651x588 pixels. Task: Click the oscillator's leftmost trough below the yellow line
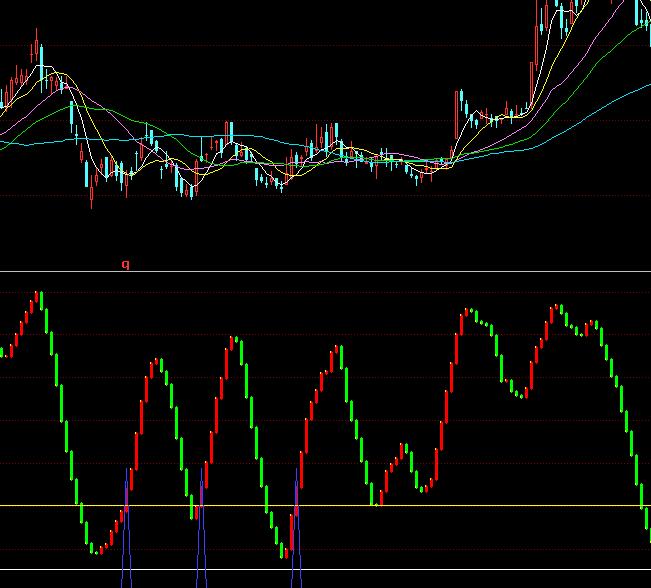point(95,549)
